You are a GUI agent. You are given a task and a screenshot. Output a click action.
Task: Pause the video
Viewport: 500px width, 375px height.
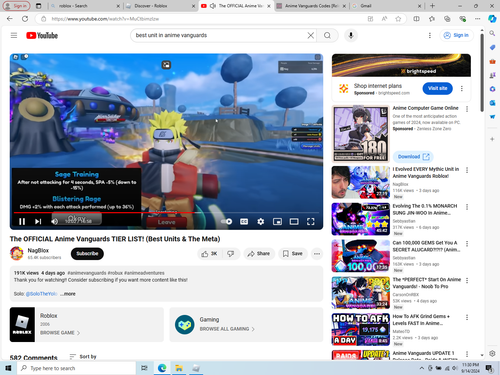tap(22, 221)
